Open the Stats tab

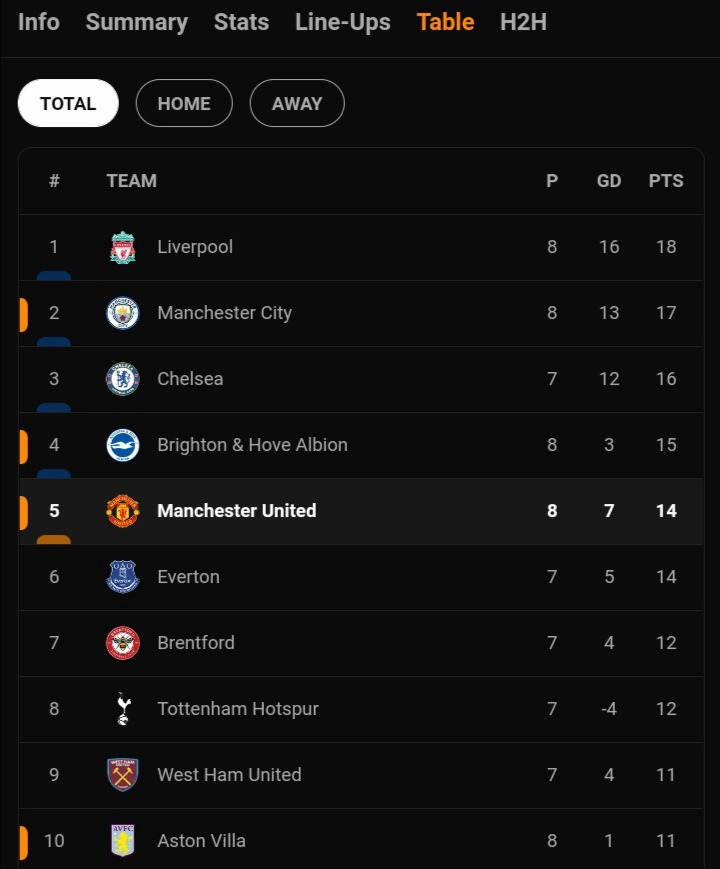coord(242,23)
